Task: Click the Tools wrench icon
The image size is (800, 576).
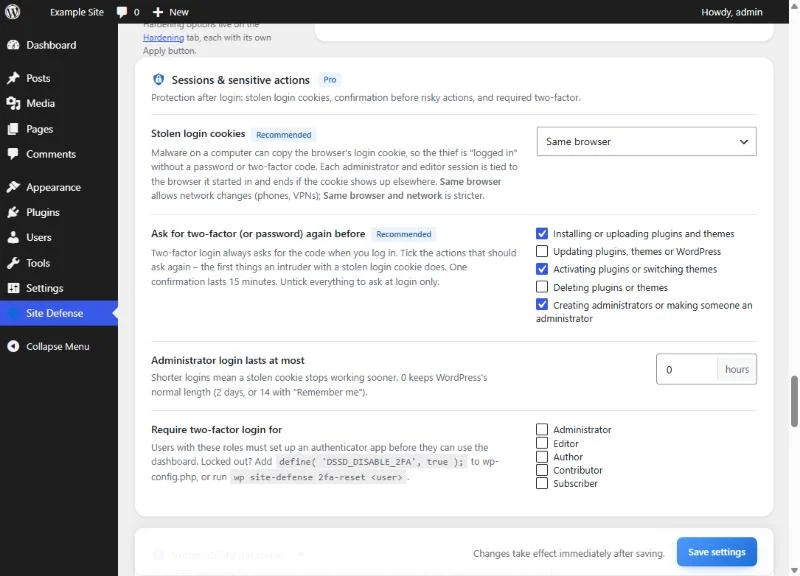Action: coord(13,263)
